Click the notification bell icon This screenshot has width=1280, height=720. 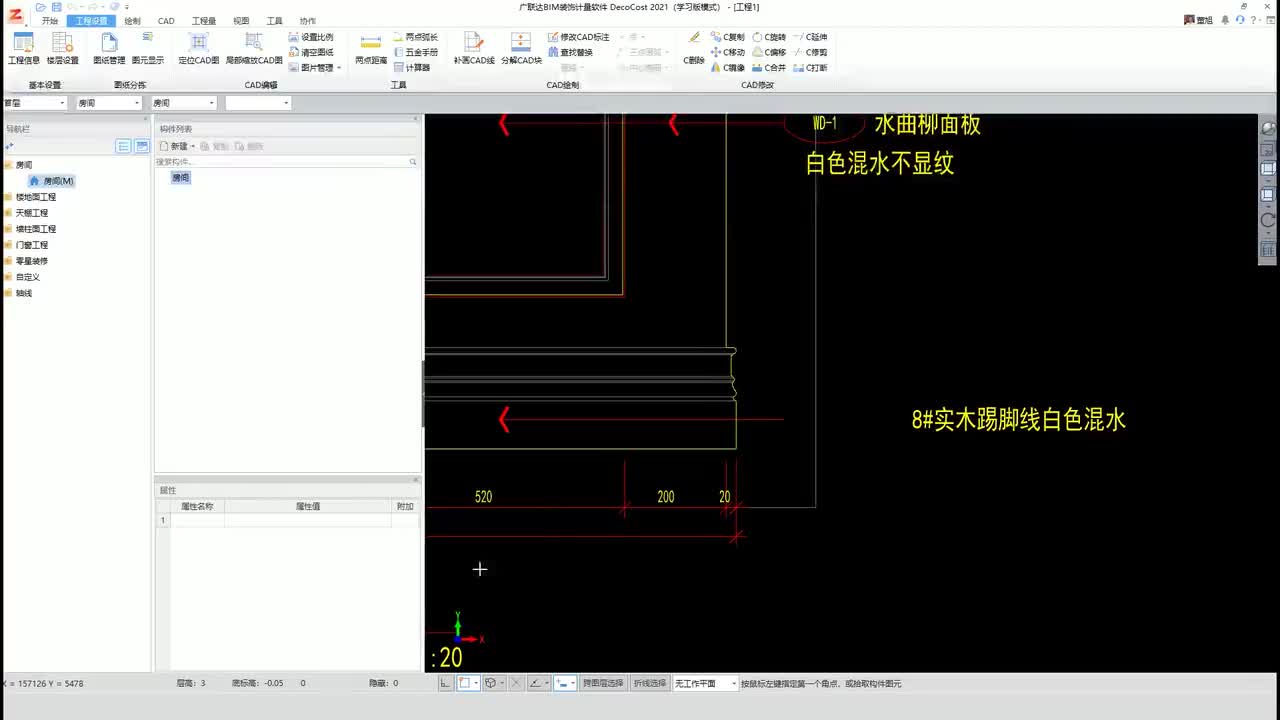1227,20
